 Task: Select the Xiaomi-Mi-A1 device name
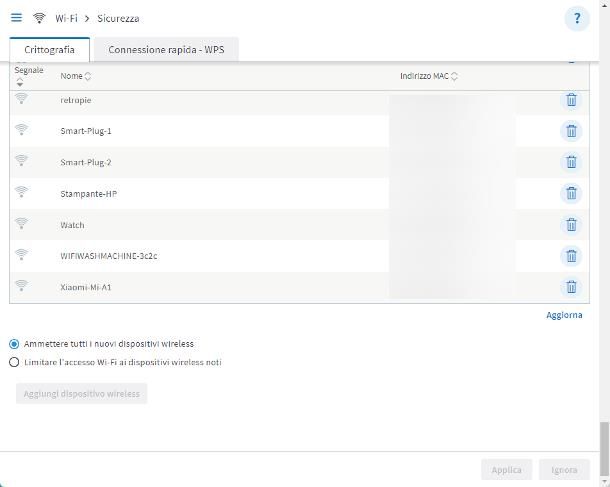86,287
